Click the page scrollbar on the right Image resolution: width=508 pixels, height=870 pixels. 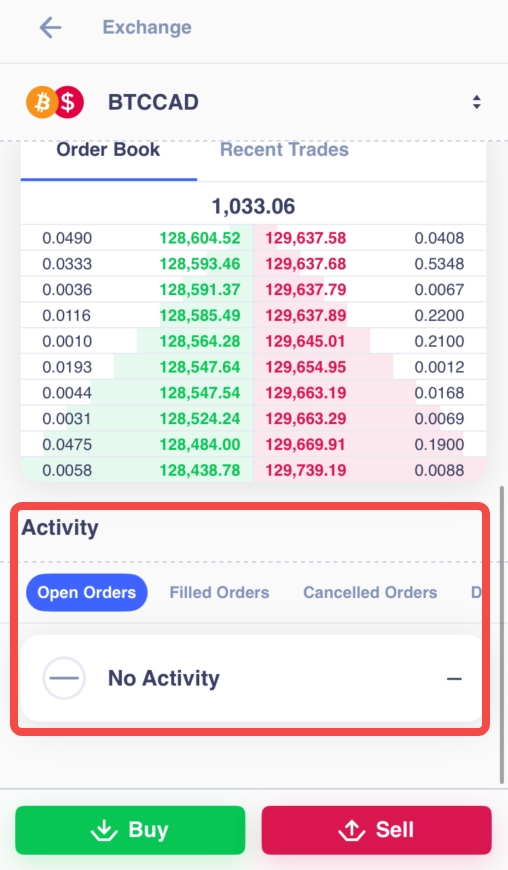502,634
